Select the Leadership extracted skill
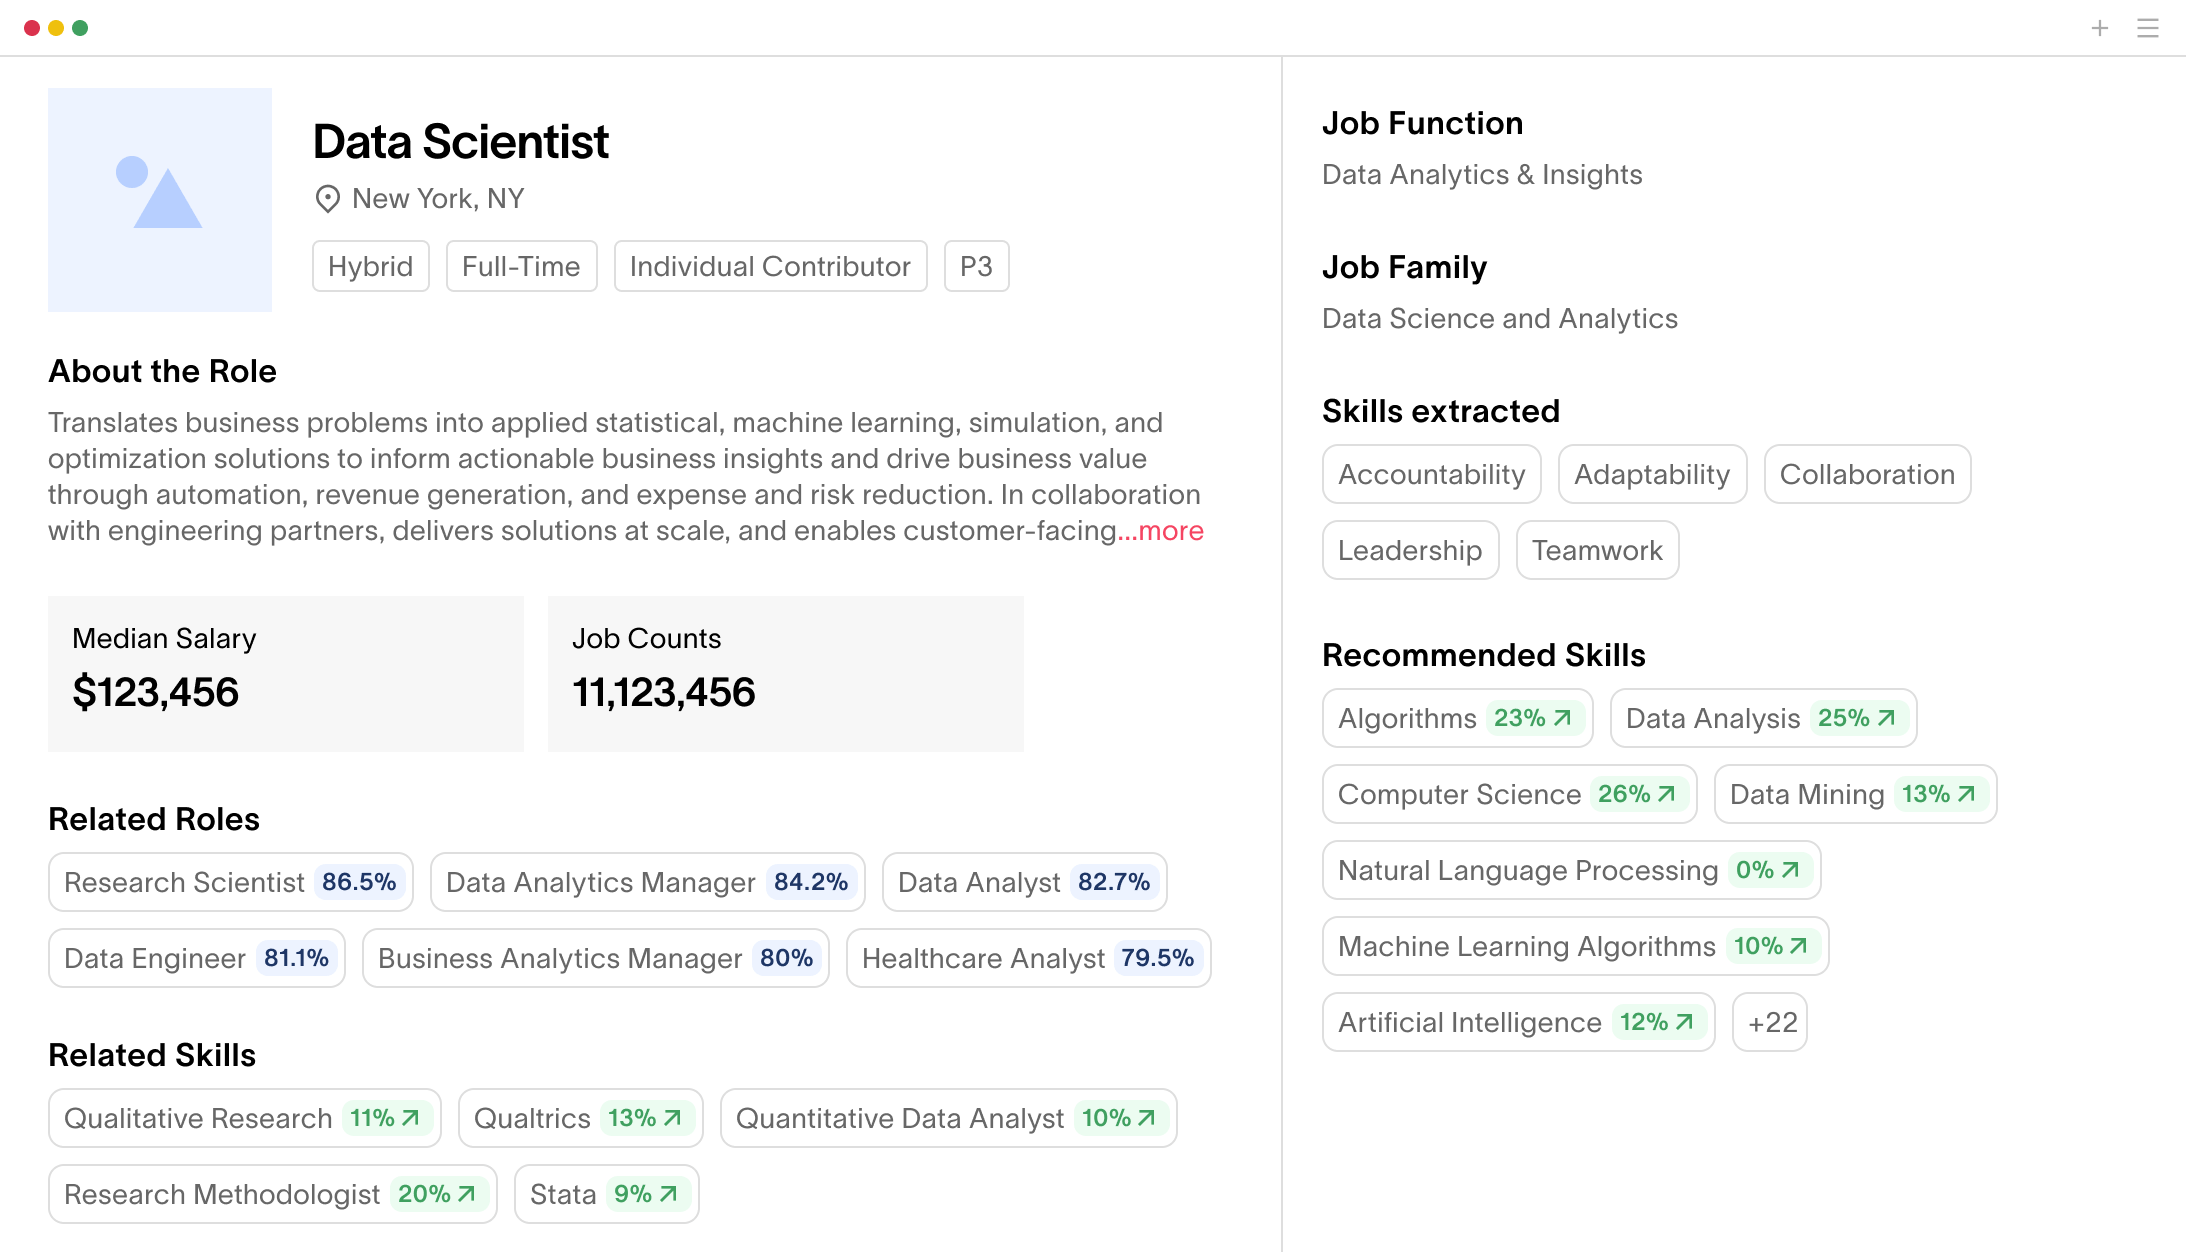 point(1411,550)
